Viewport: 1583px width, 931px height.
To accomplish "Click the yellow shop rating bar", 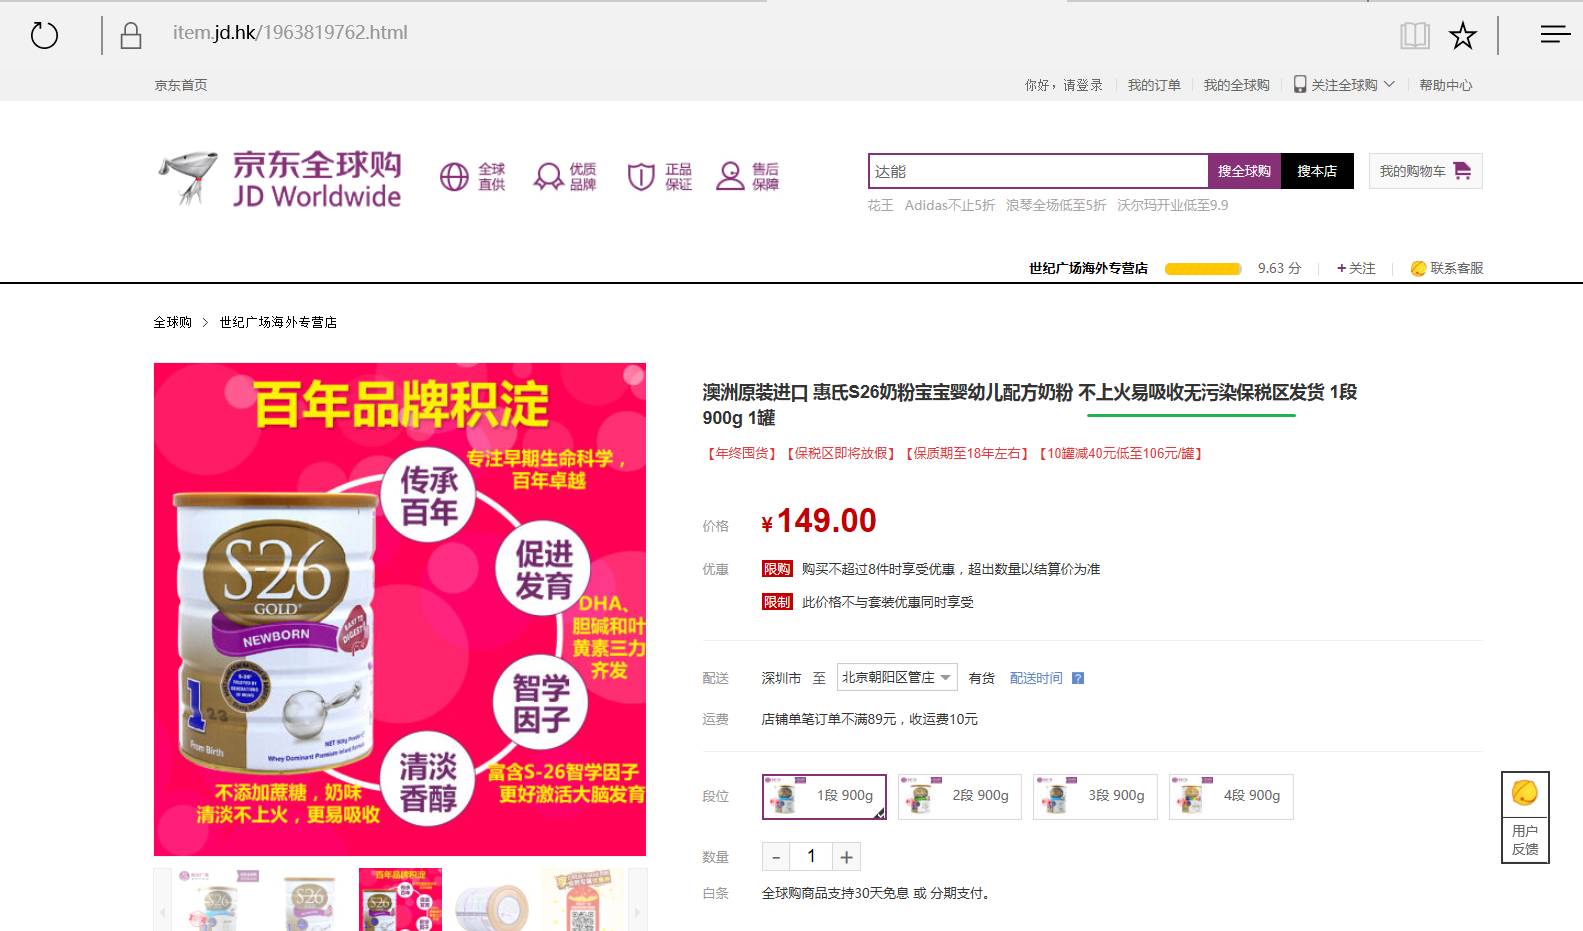I will 1203,268.
